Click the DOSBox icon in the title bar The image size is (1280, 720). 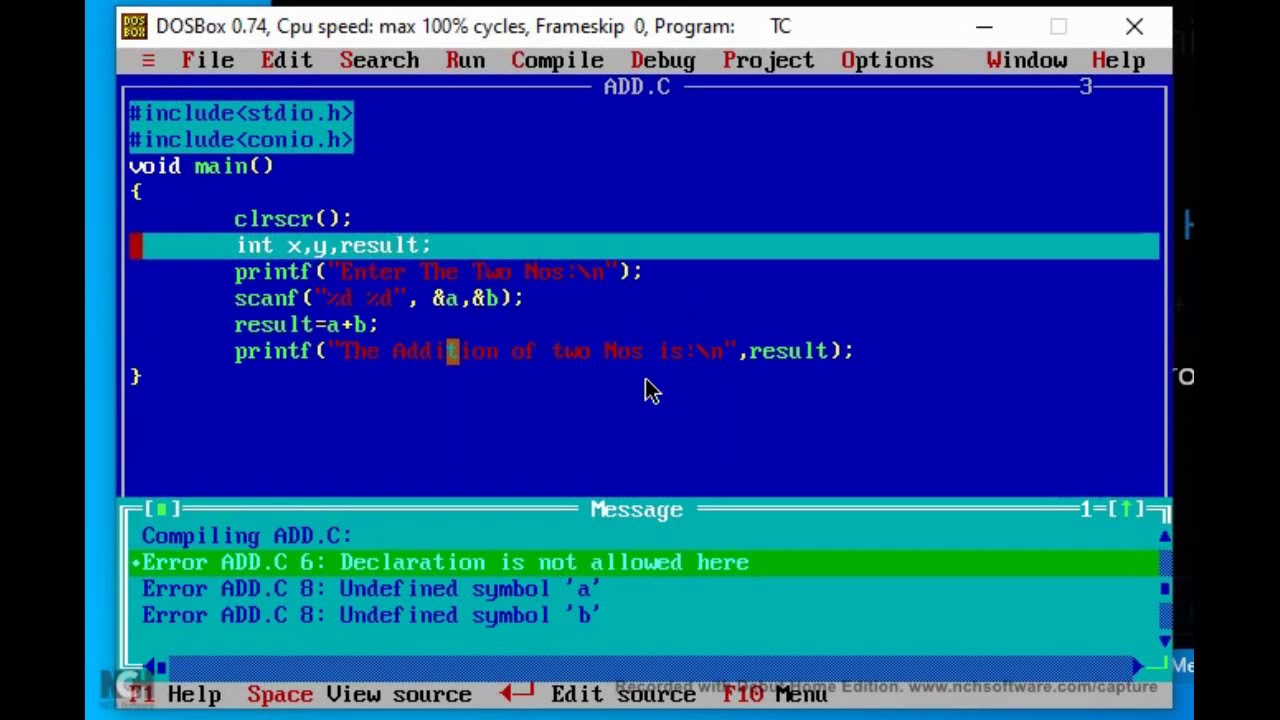click(x=135, y=27)
